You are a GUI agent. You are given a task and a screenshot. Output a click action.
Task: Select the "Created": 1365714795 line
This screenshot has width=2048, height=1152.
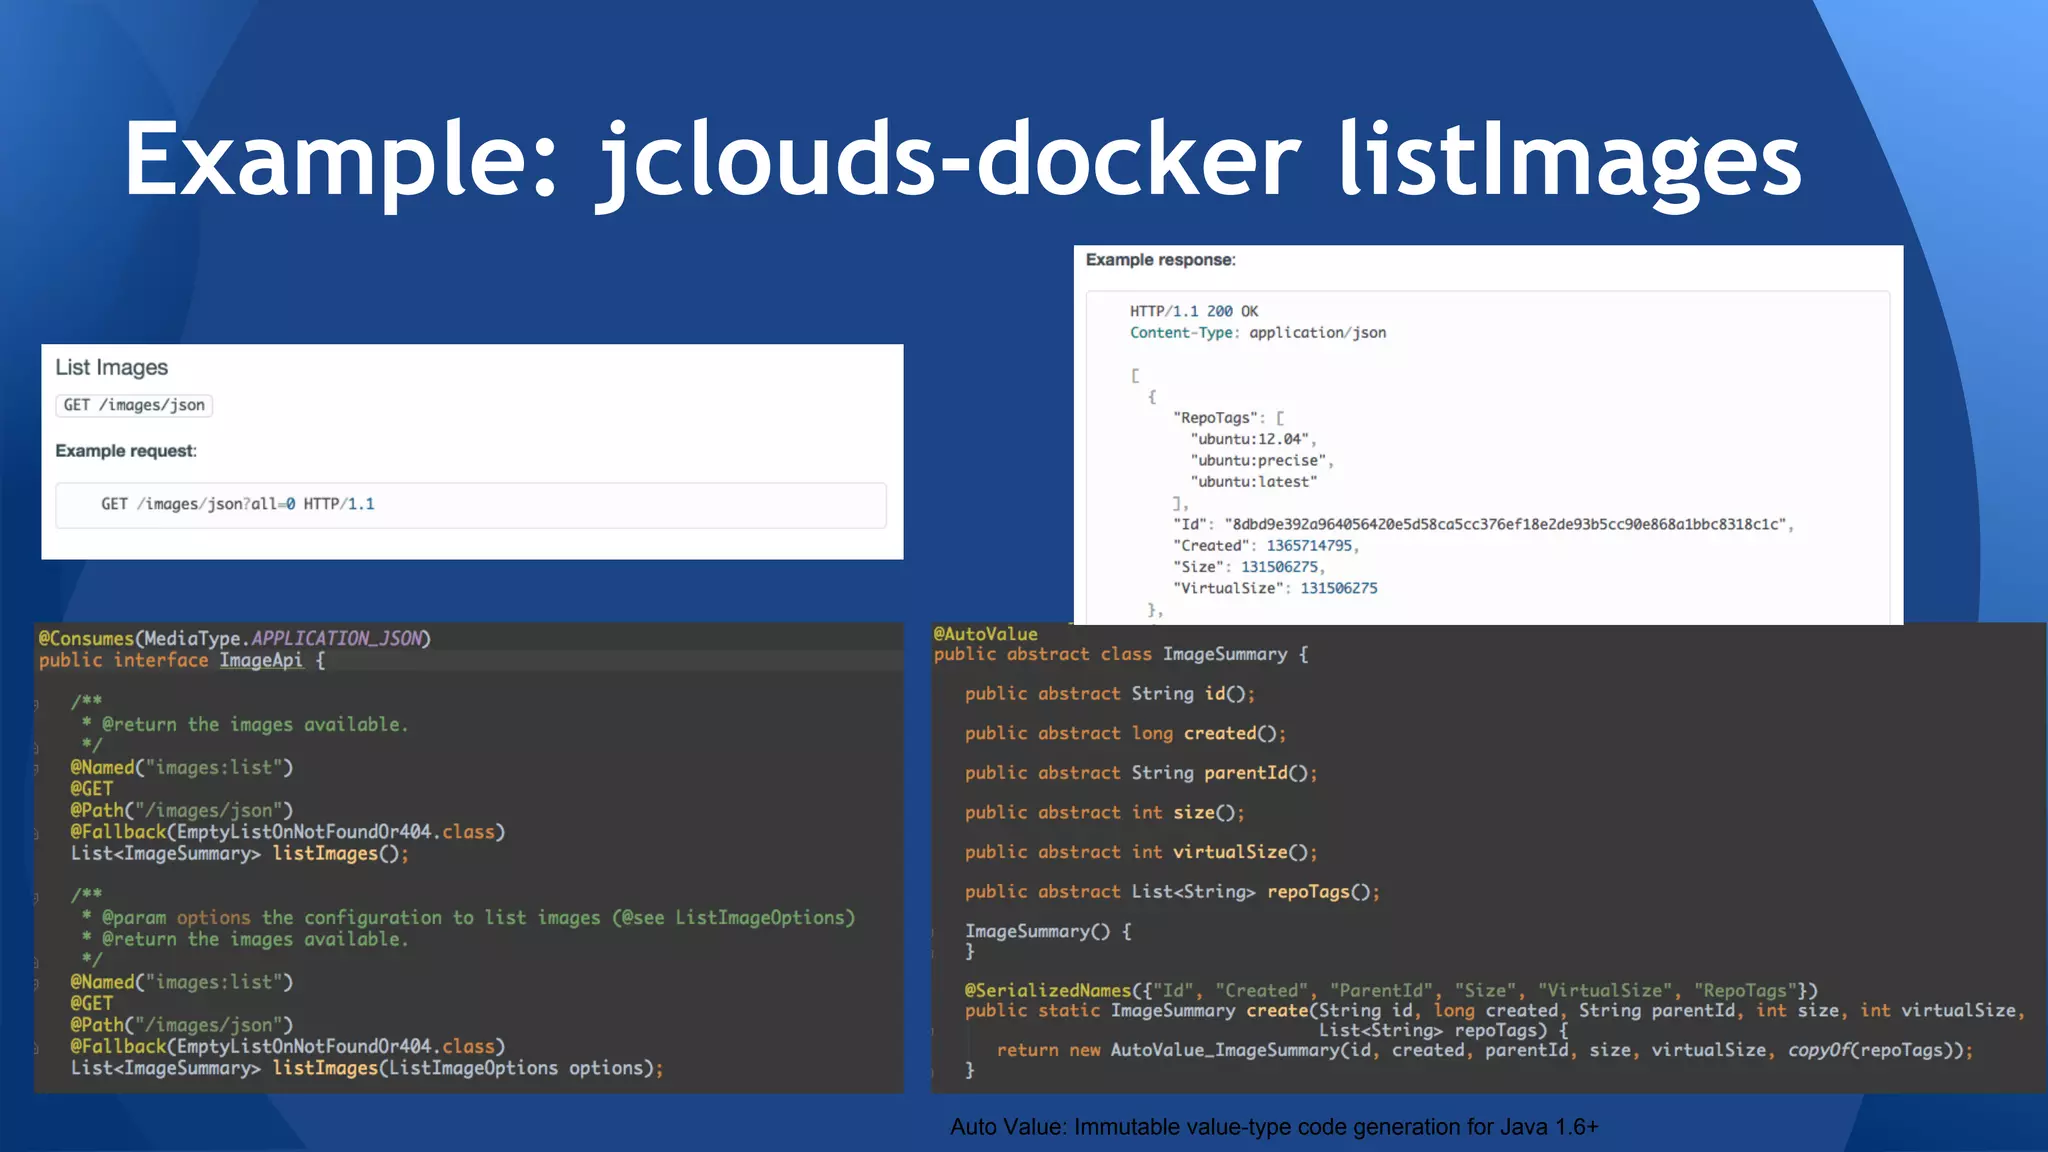pyautogui.click(x=1266, y=546)
